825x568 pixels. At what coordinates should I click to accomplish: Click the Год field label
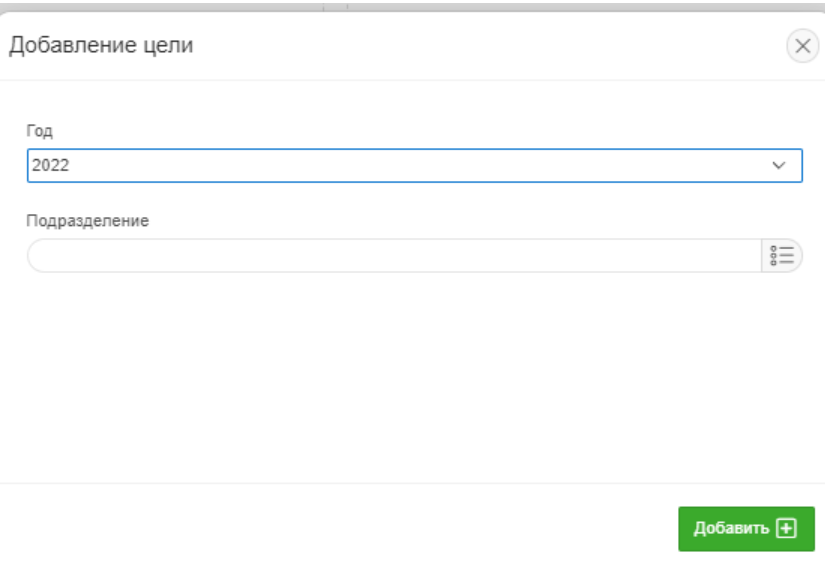39,131
